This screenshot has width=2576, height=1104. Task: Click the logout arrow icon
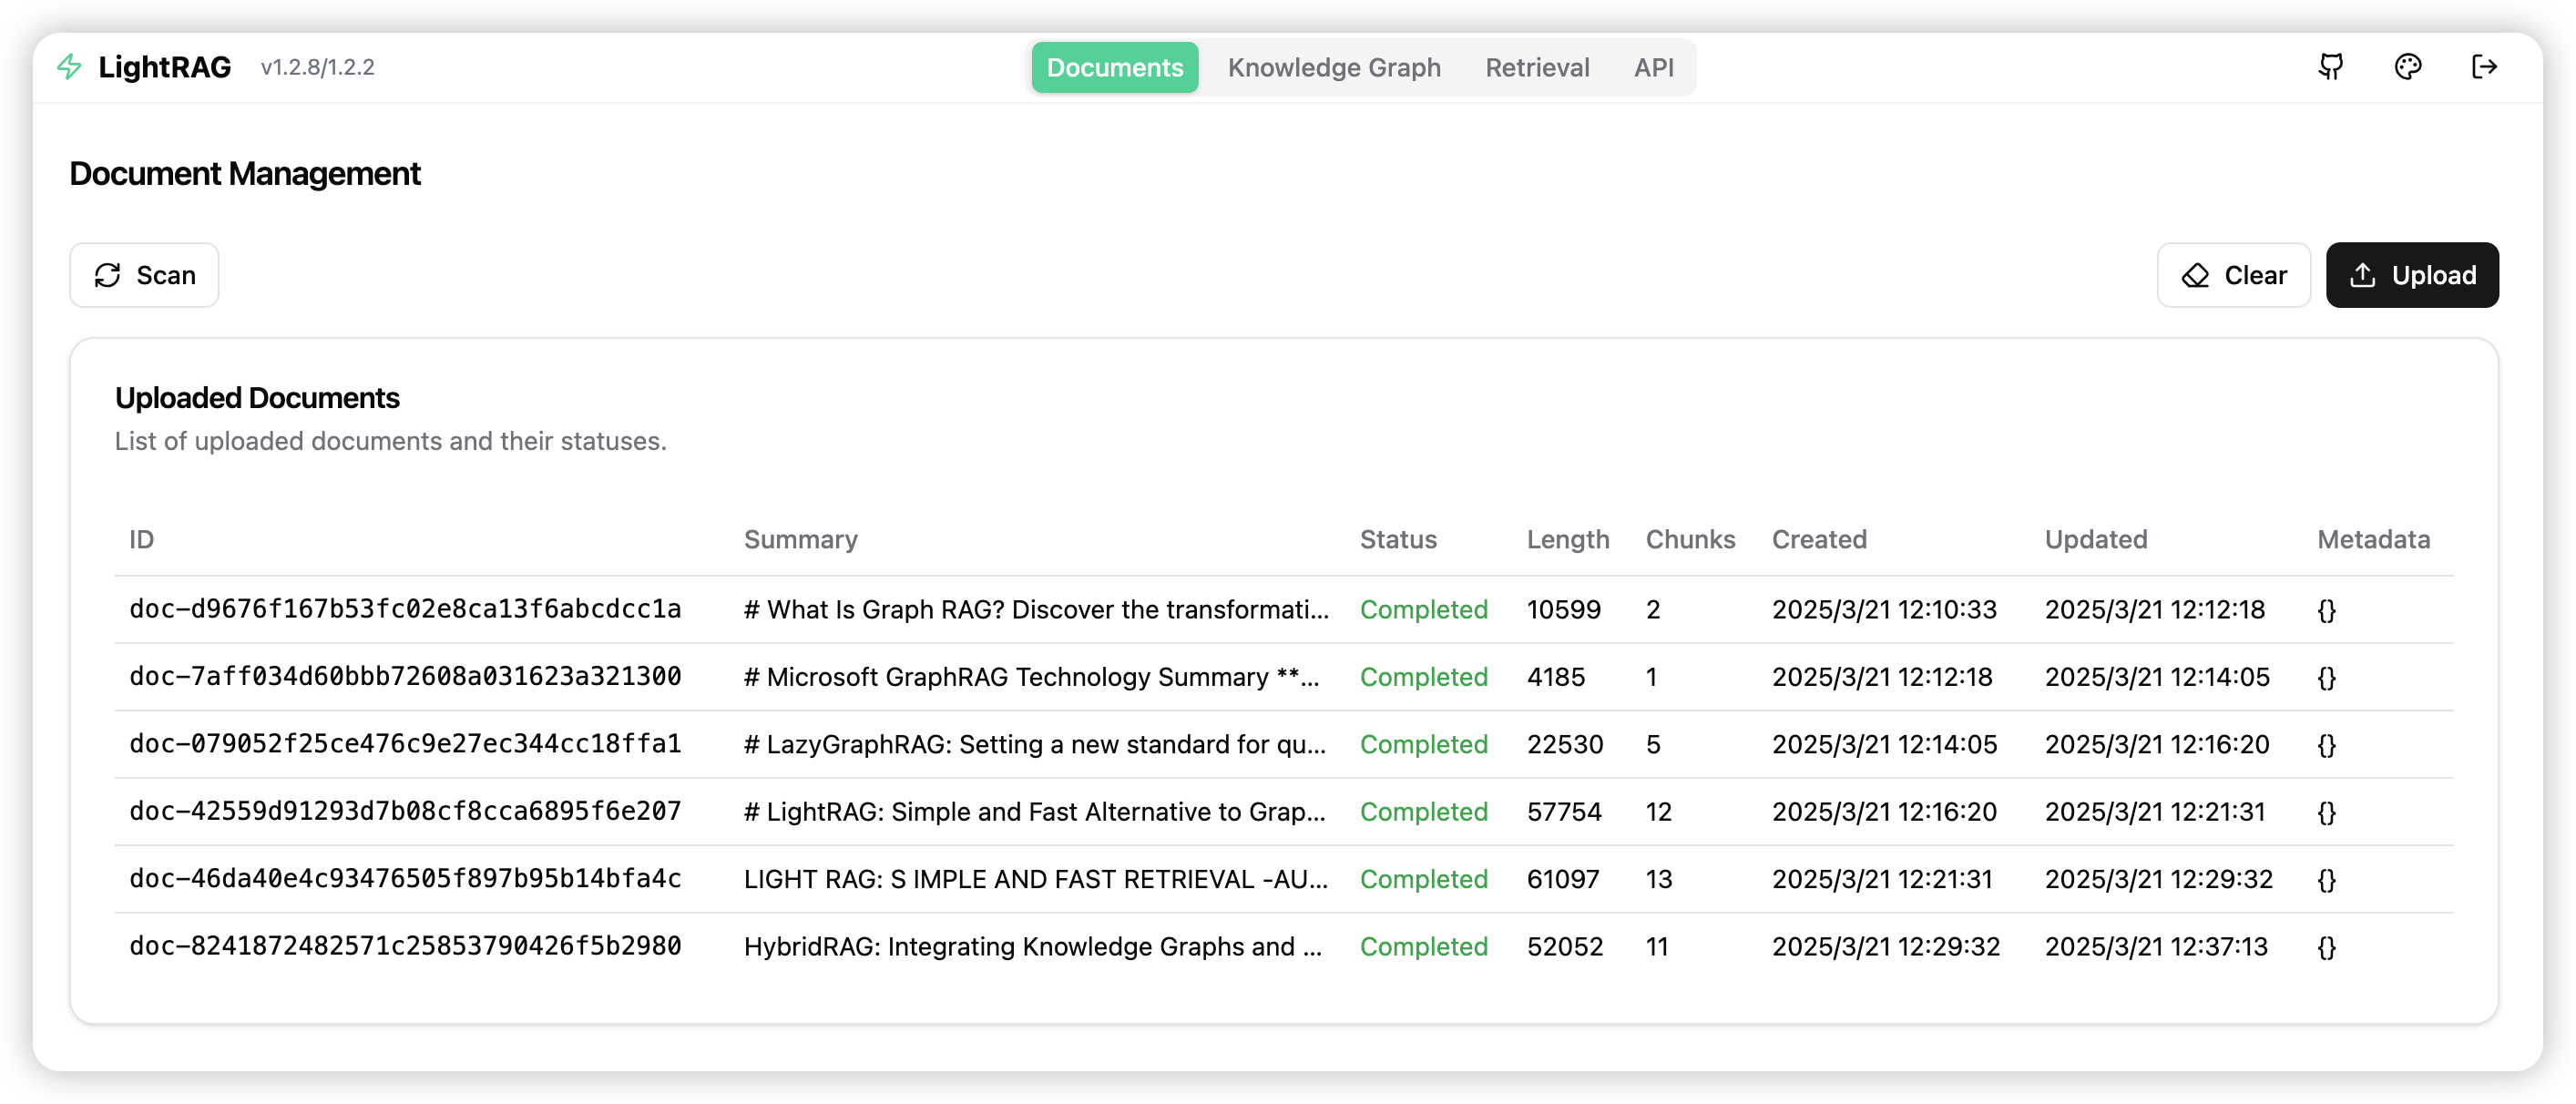tap(2484, 67)
